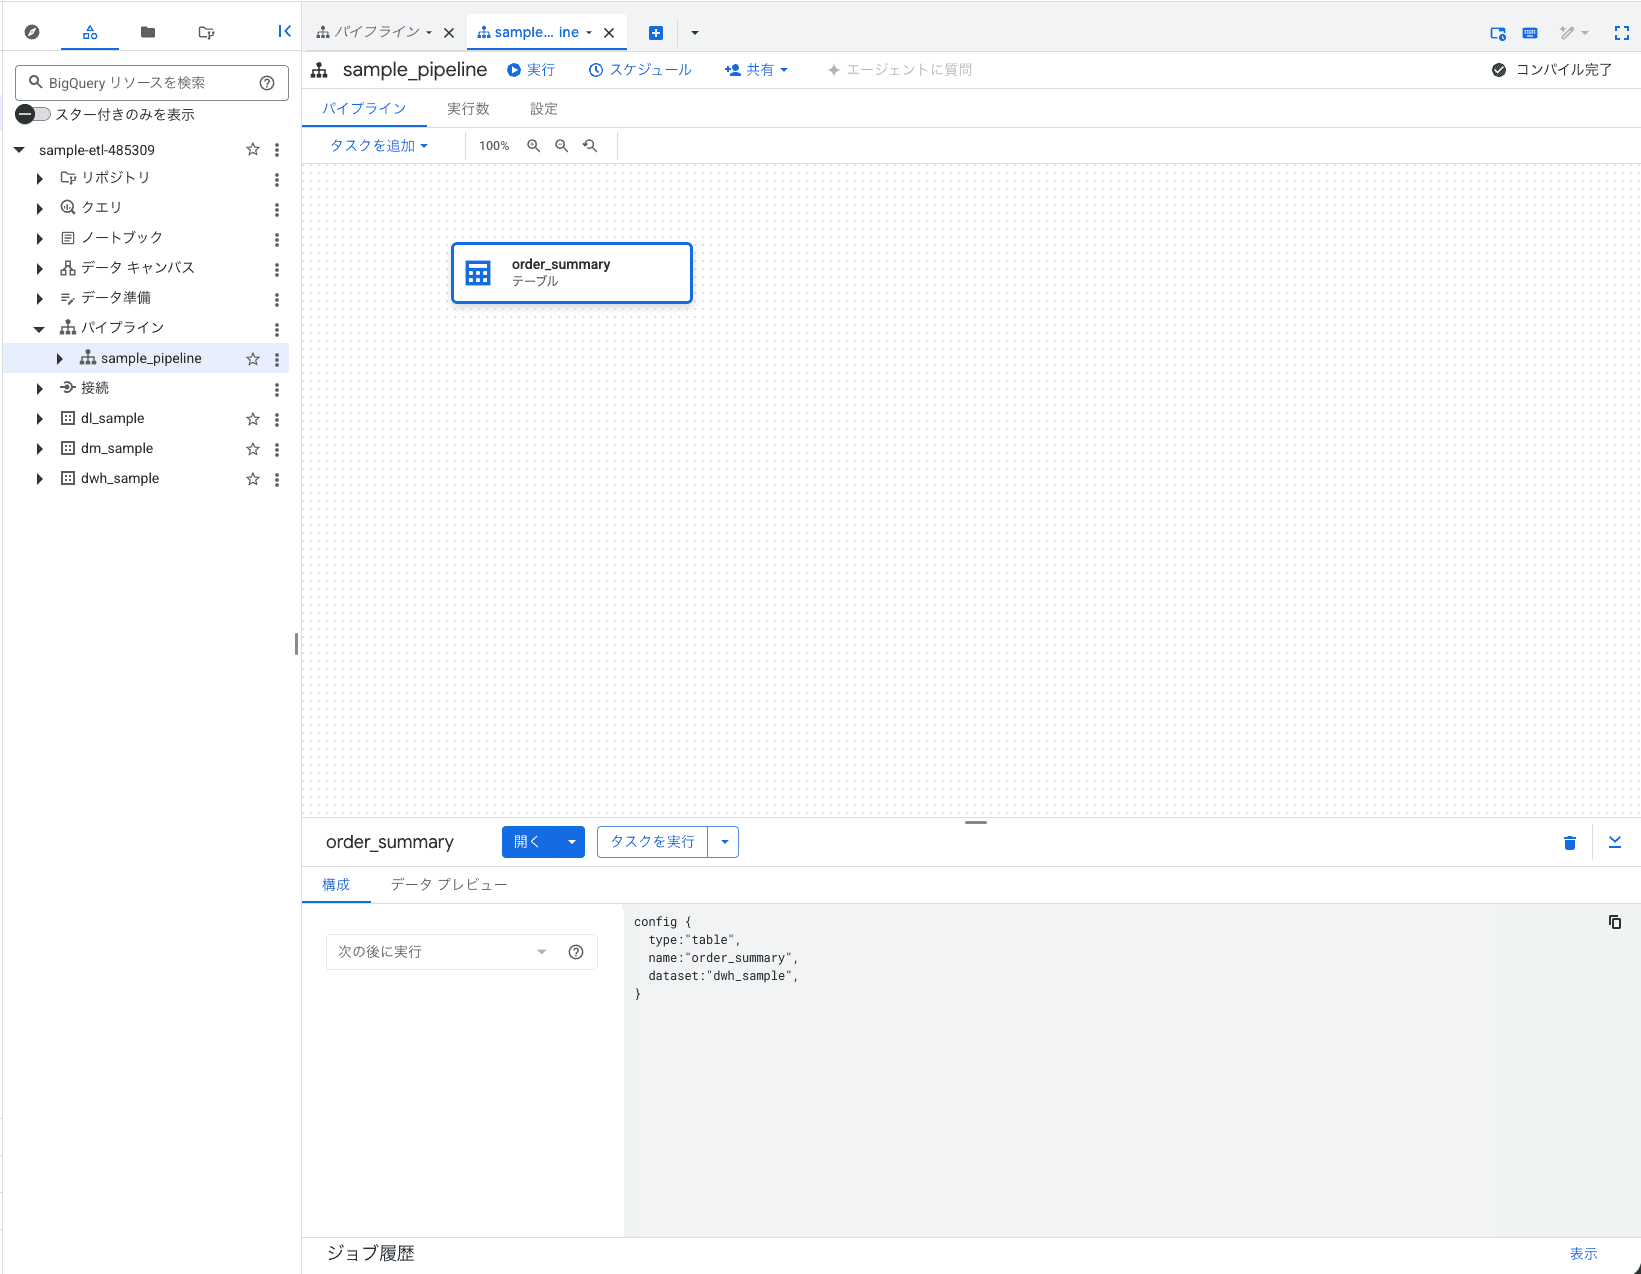
Task: Switch to the データ プレビュー tab
Action: [x=448, y=885]
